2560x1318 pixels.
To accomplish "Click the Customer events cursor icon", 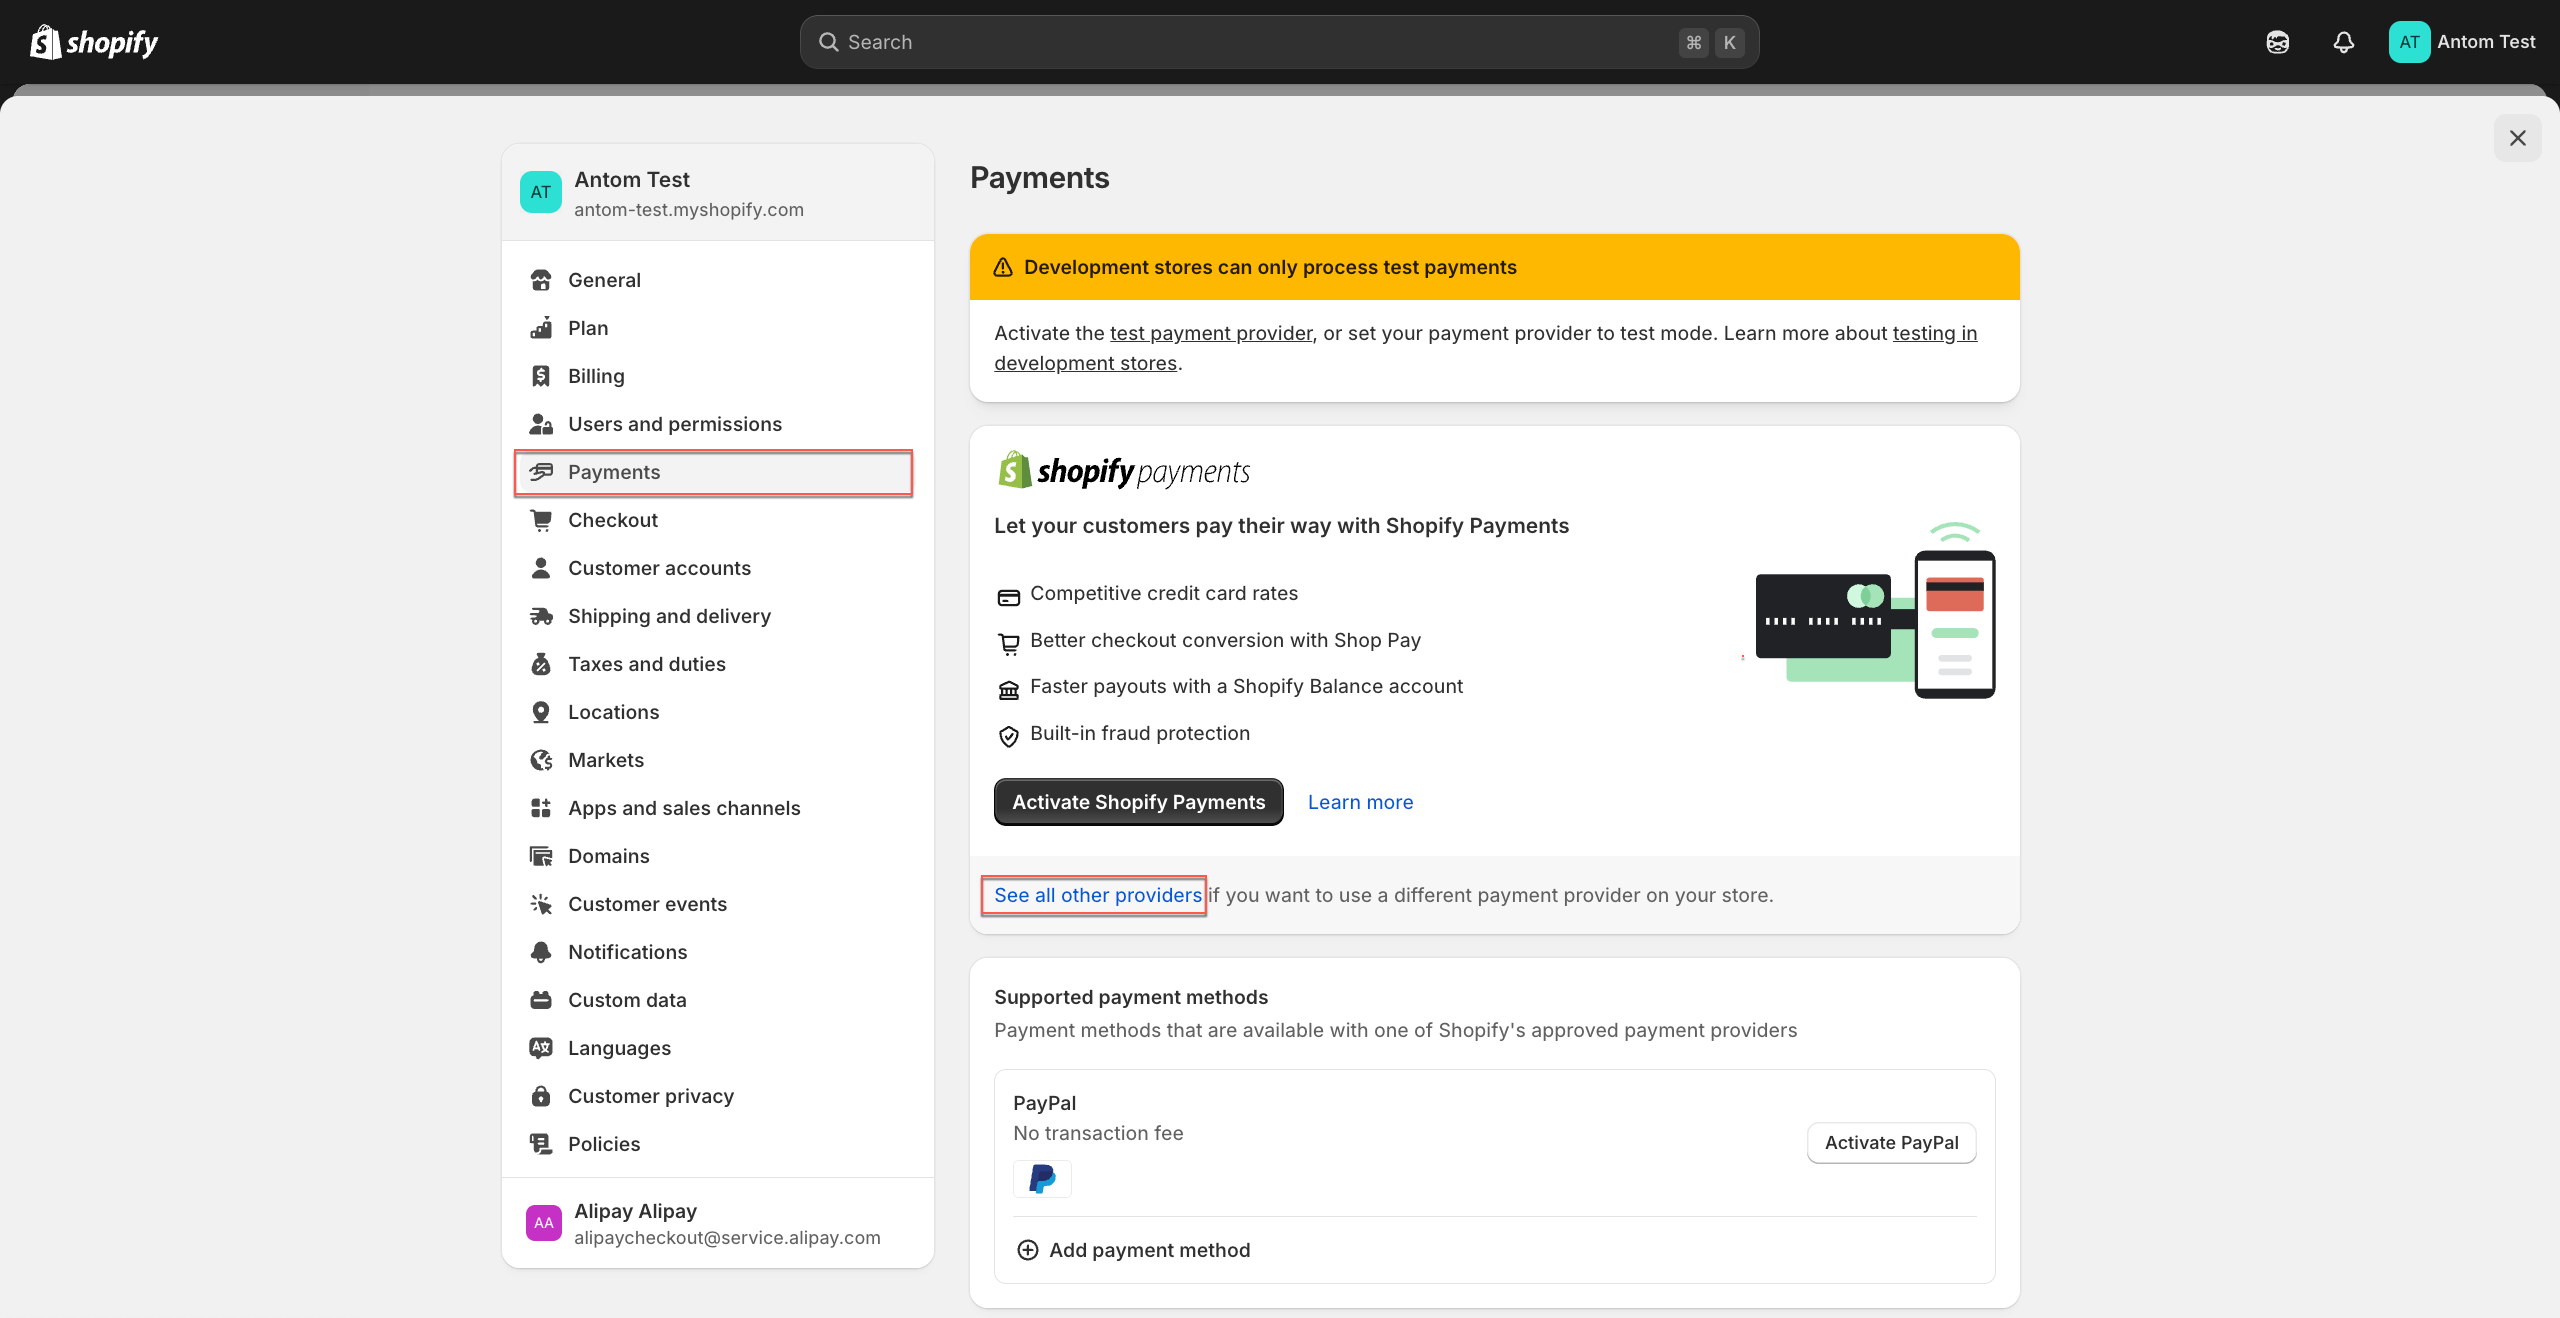I will pos(541,904).
